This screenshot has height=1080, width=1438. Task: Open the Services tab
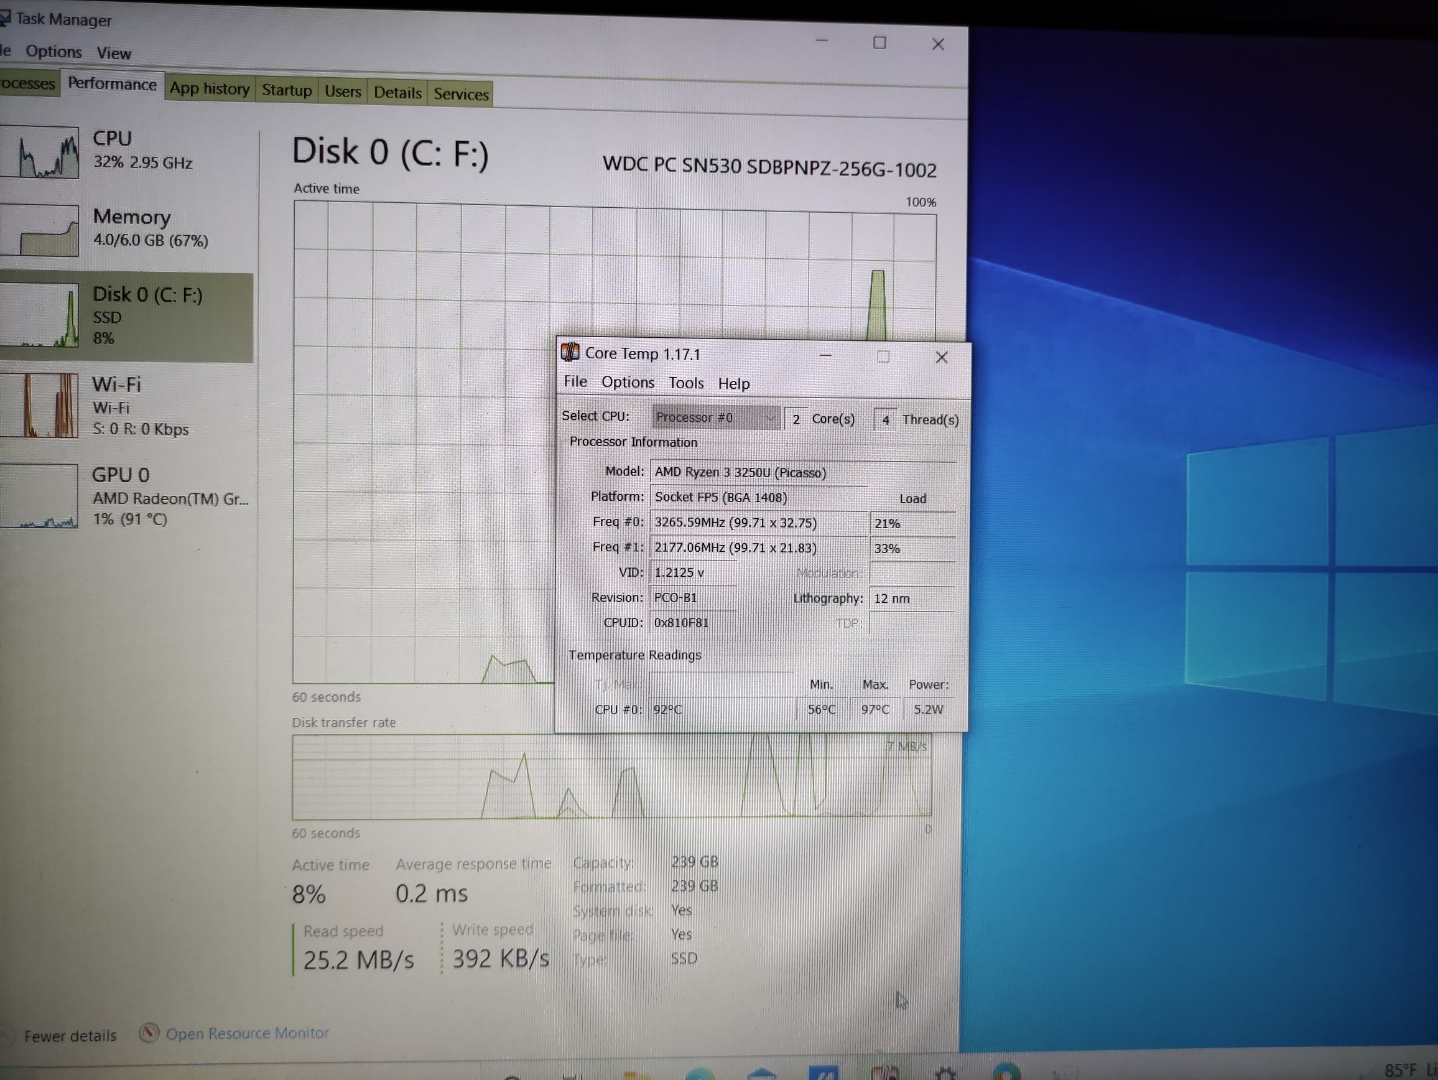pos(461,94)
